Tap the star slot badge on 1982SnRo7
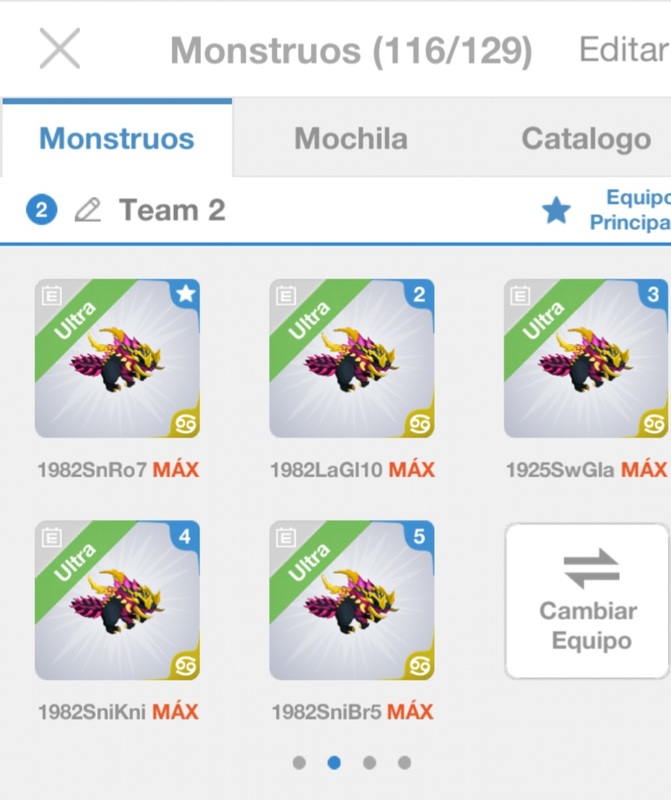671x800 pixels. pos(185,294)
